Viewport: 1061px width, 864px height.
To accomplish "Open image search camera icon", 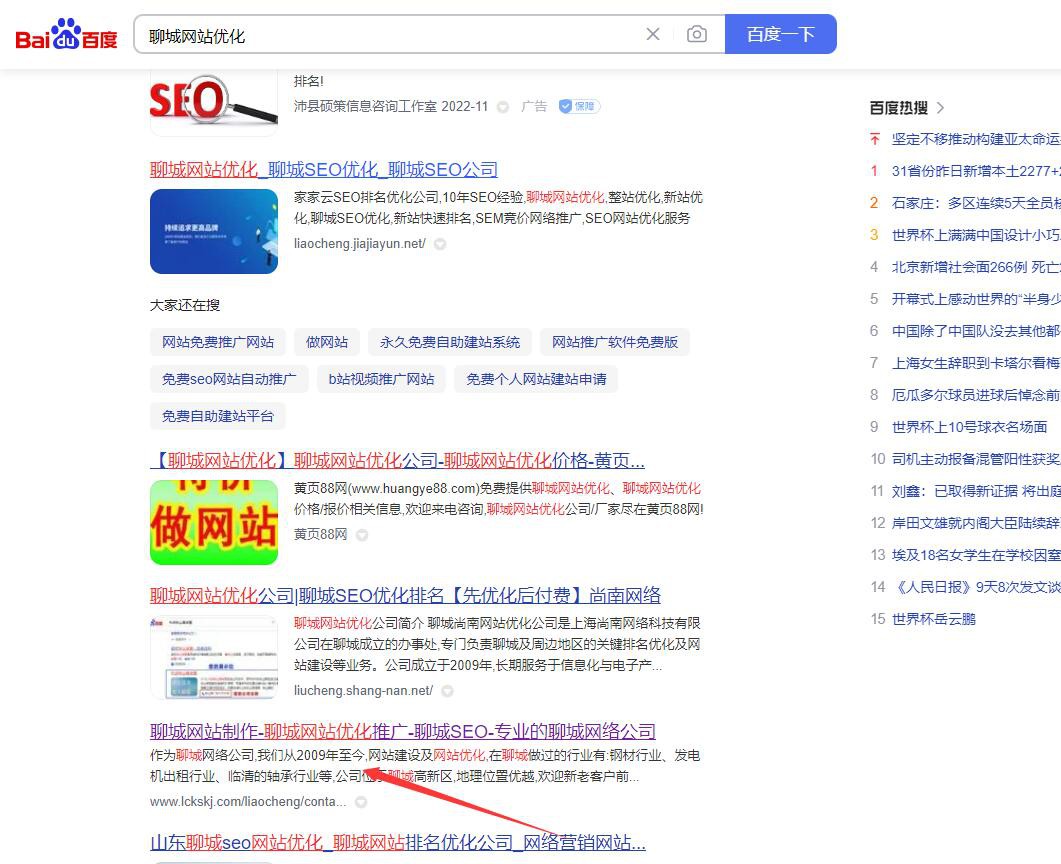I will [697, 34].
